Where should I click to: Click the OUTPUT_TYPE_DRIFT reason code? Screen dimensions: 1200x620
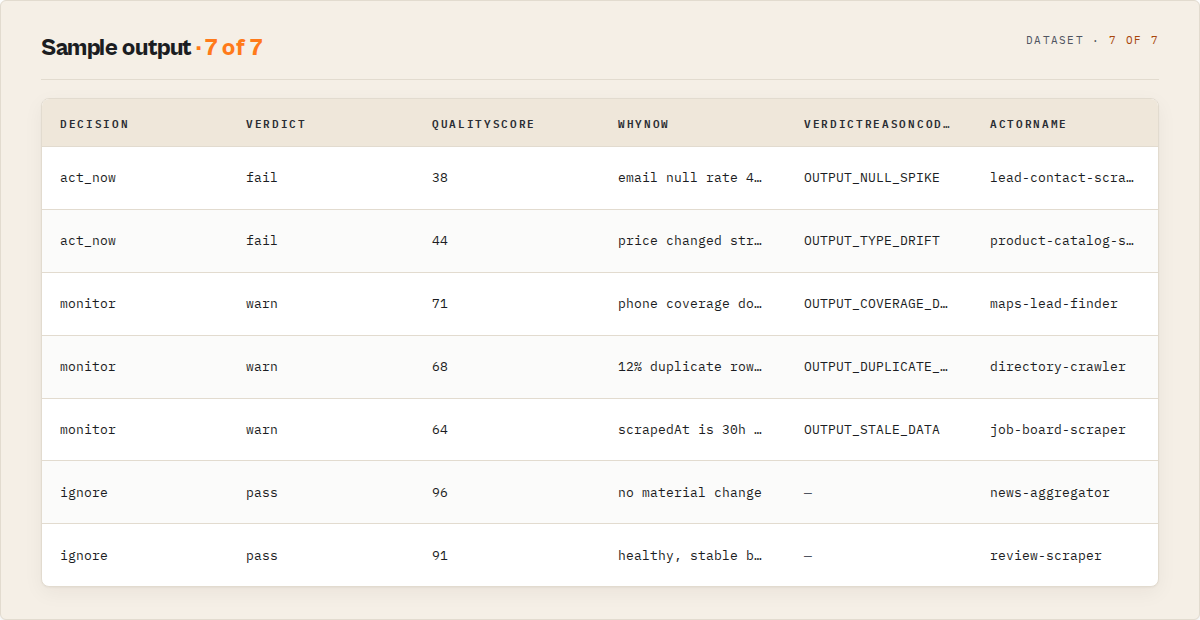872,241
